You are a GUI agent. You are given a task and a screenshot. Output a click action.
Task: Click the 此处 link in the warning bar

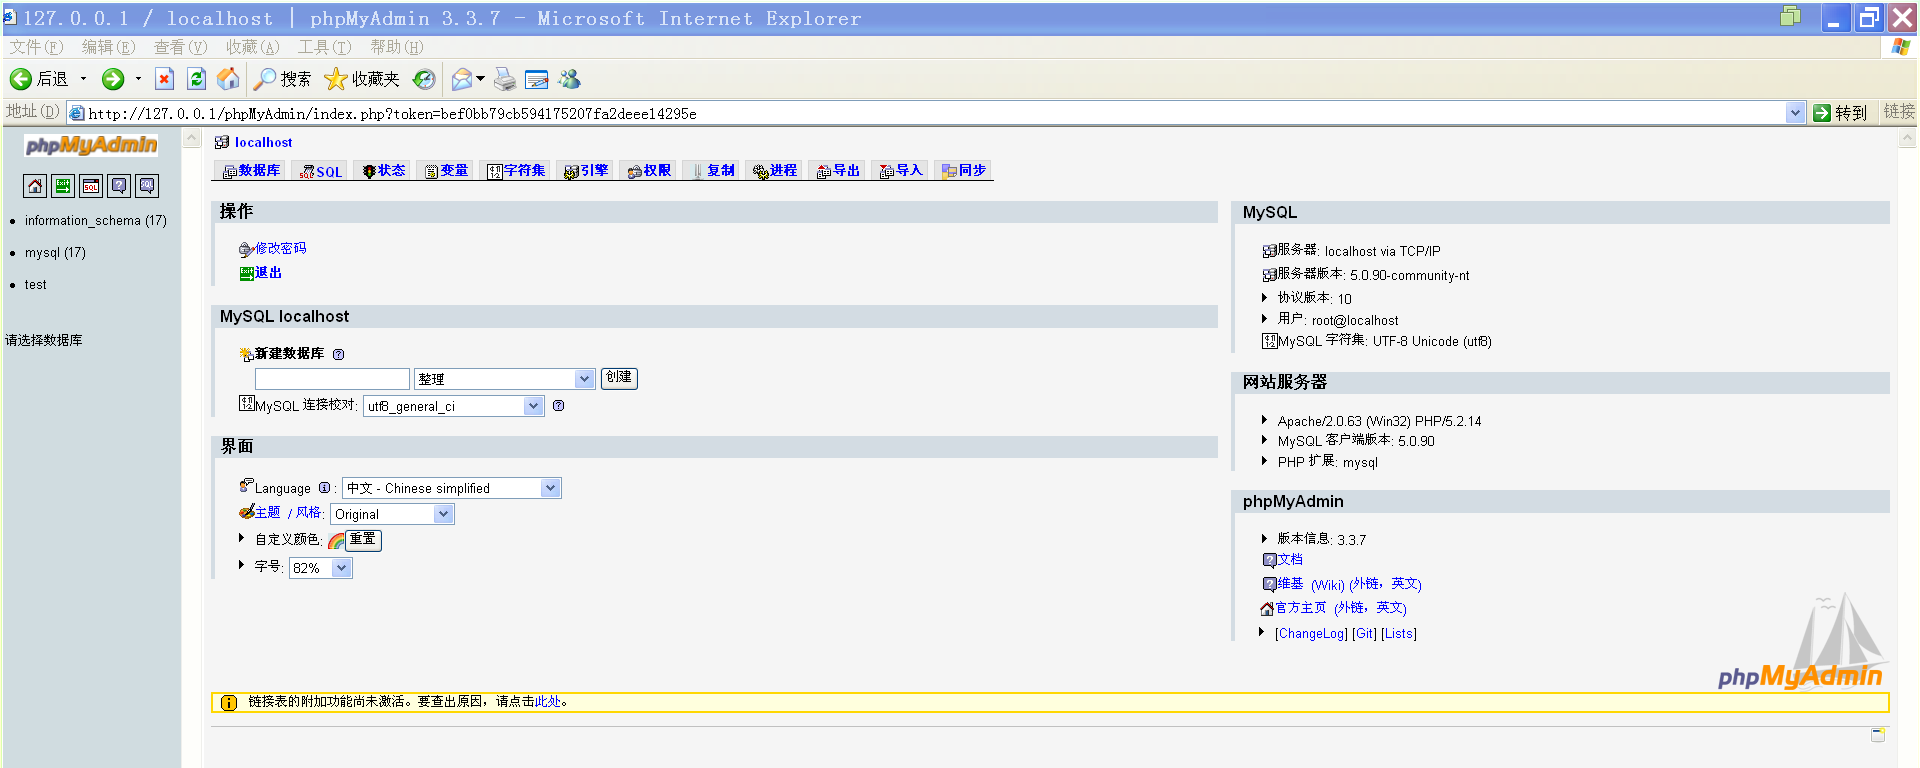click(548, 702)
